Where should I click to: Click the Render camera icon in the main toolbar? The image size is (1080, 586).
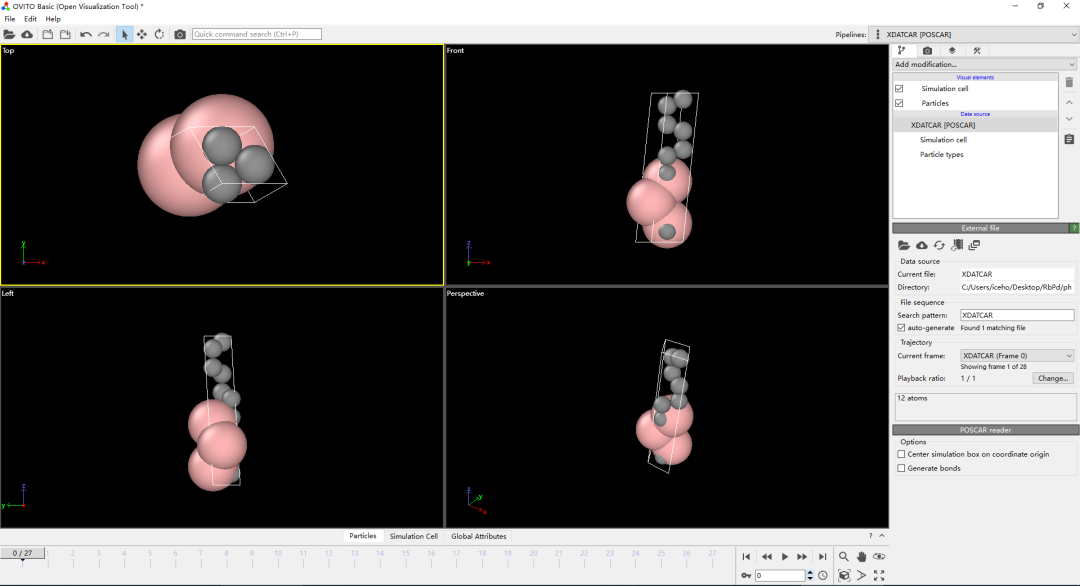click(180, 34)
